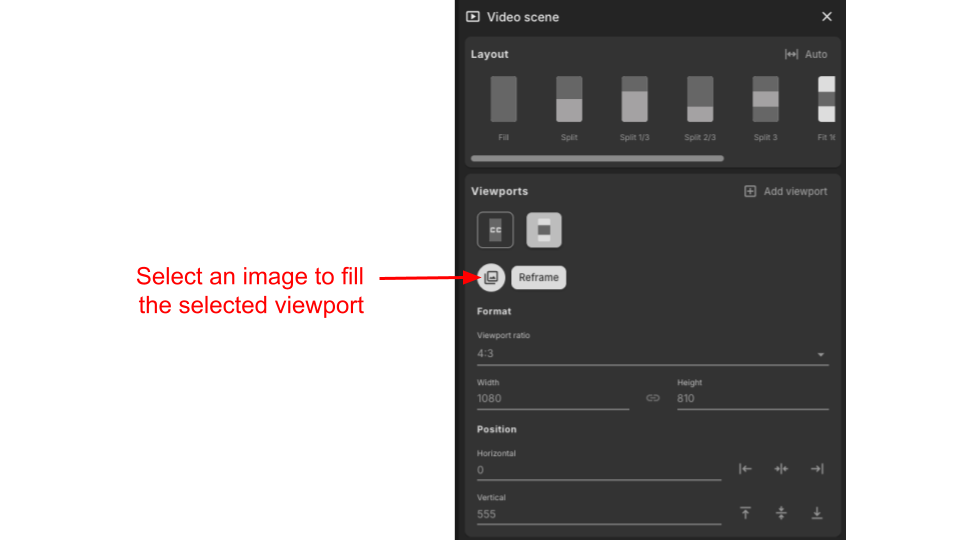Pick the Split 3 layout
The width and height of the screenshot is (960, 540).
pyautogui.click(x=765, y=100)
